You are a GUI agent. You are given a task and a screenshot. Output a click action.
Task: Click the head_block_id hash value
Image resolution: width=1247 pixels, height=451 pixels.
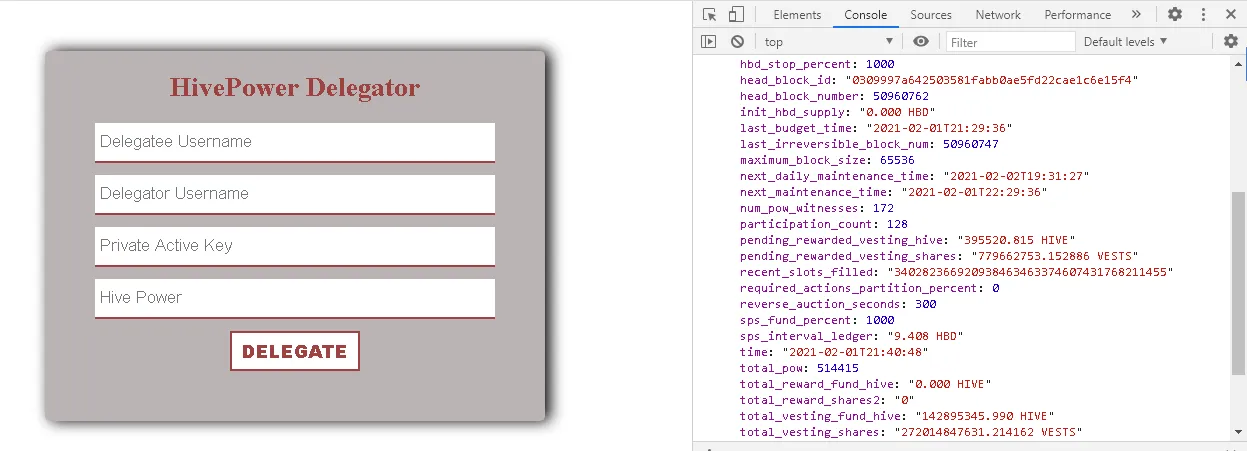coord(992,80)
